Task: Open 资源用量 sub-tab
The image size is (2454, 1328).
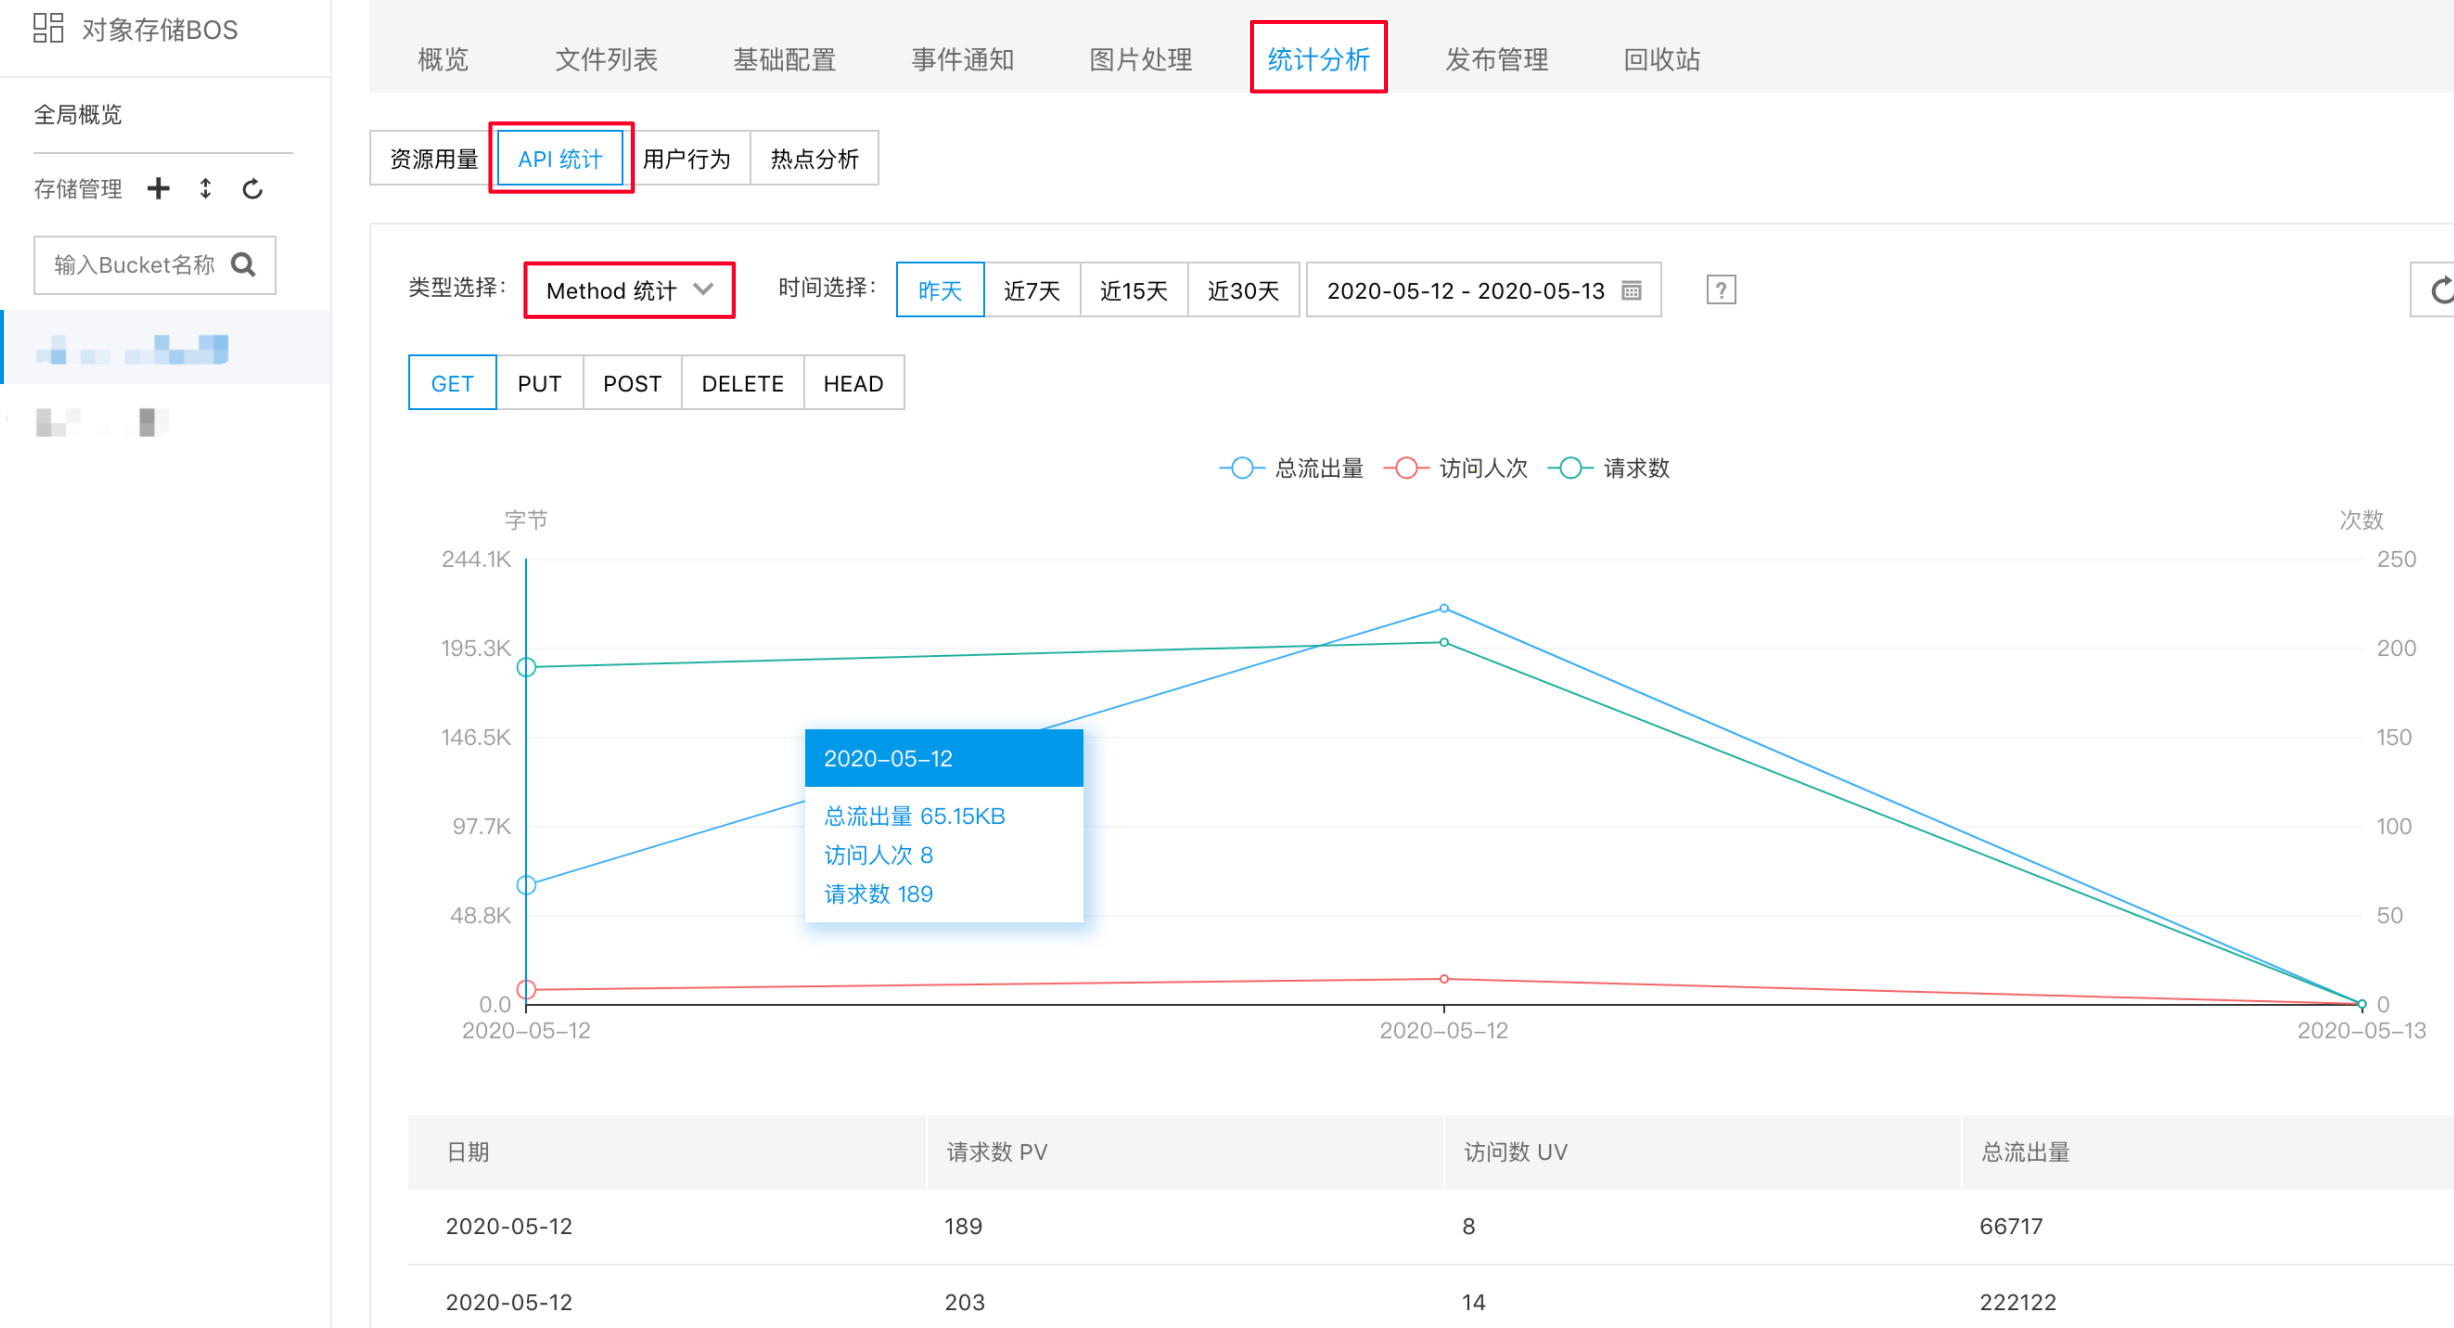Action: [x=433, y=158]
